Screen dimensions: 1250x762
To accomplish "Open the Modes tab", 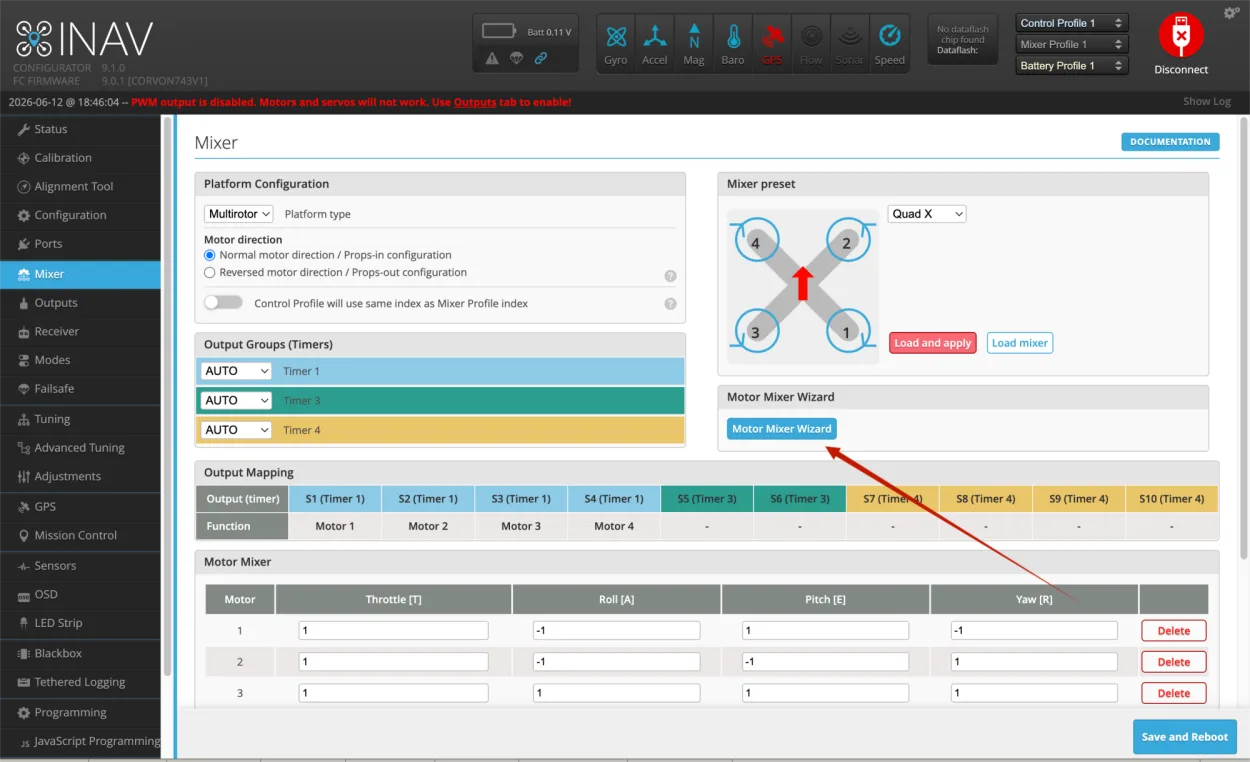I will coord(80,360).
